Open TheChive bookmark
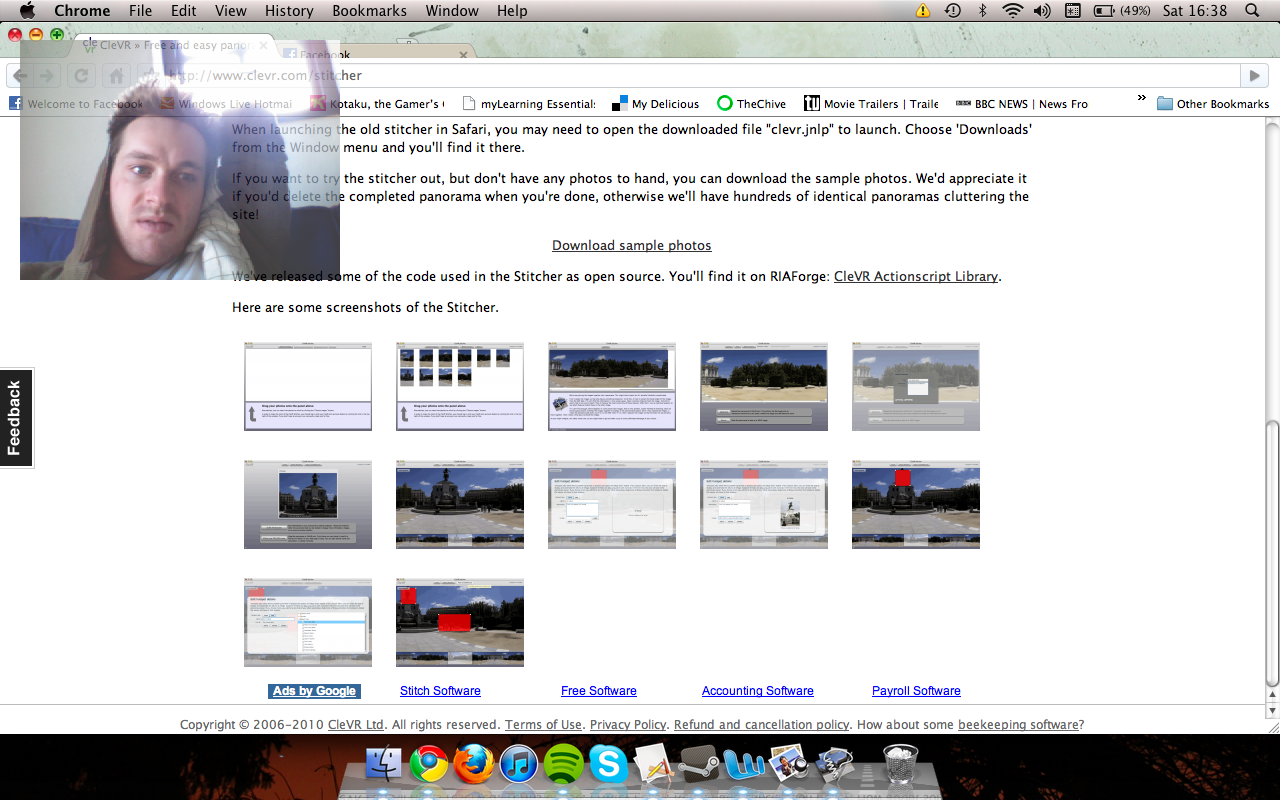Viewport: 1280px width, 800px height. [x=752, y=104]
